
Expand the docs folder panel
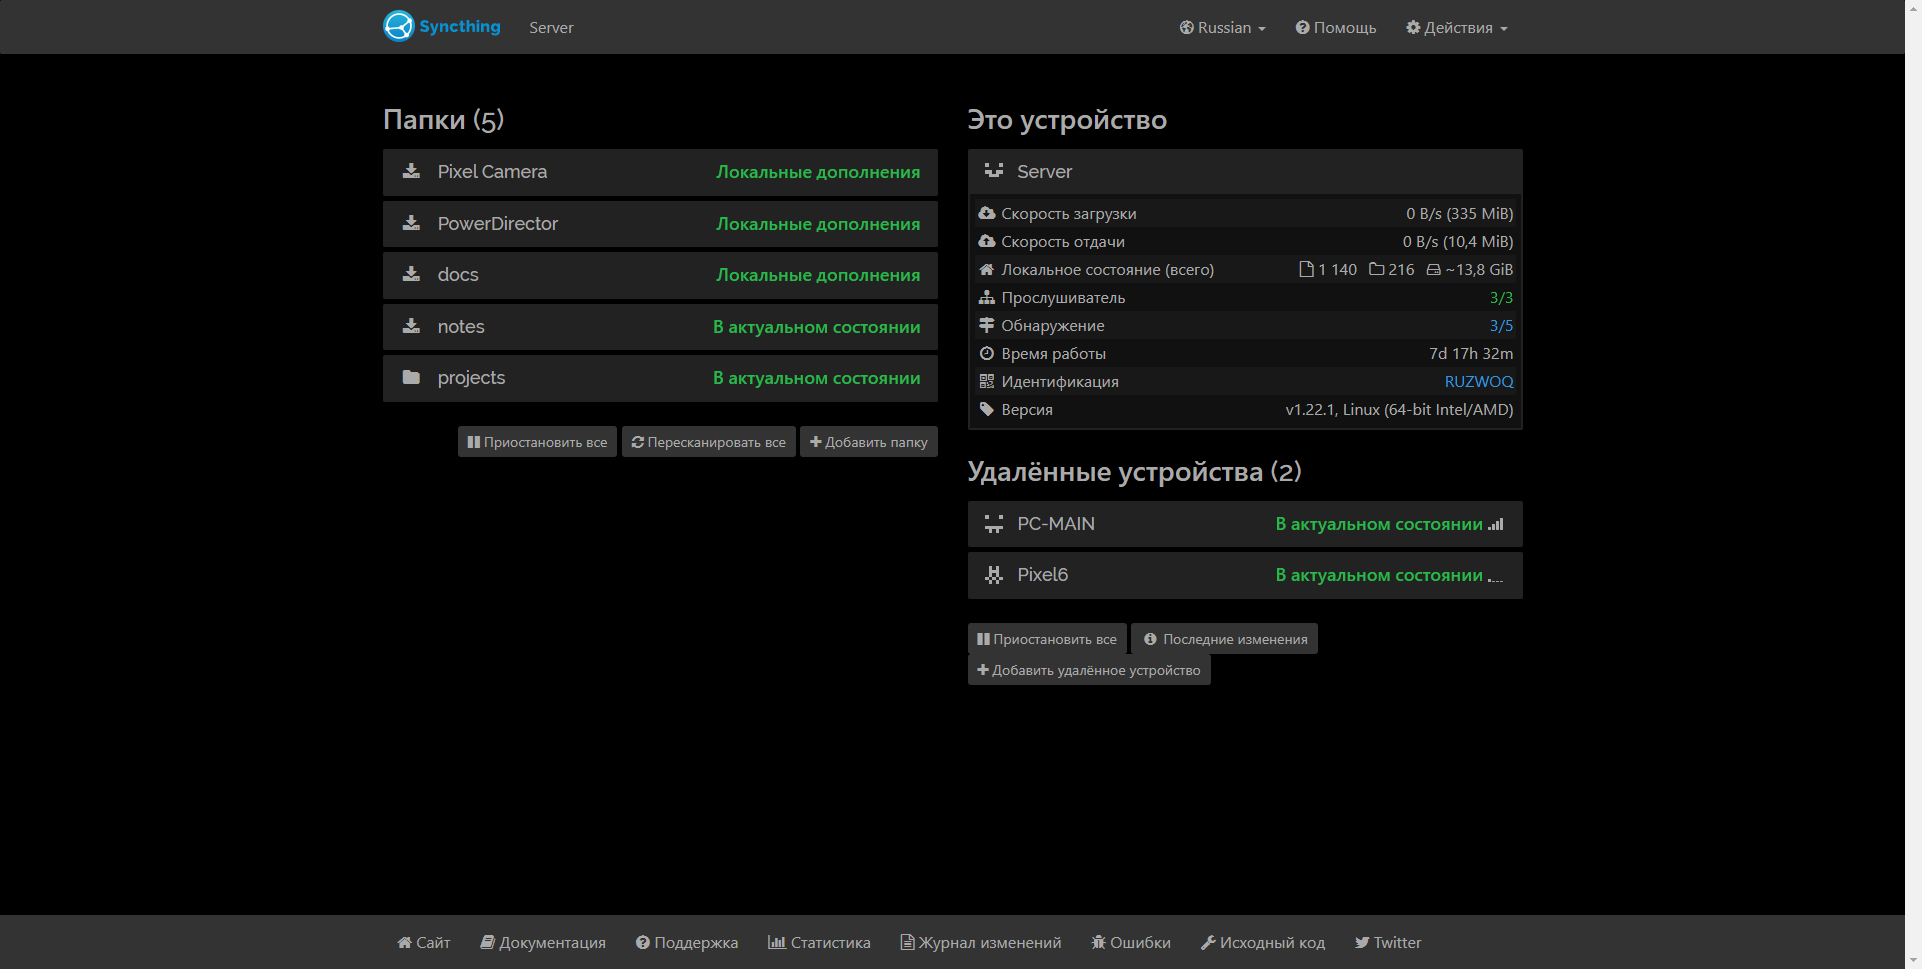[660, 275]
